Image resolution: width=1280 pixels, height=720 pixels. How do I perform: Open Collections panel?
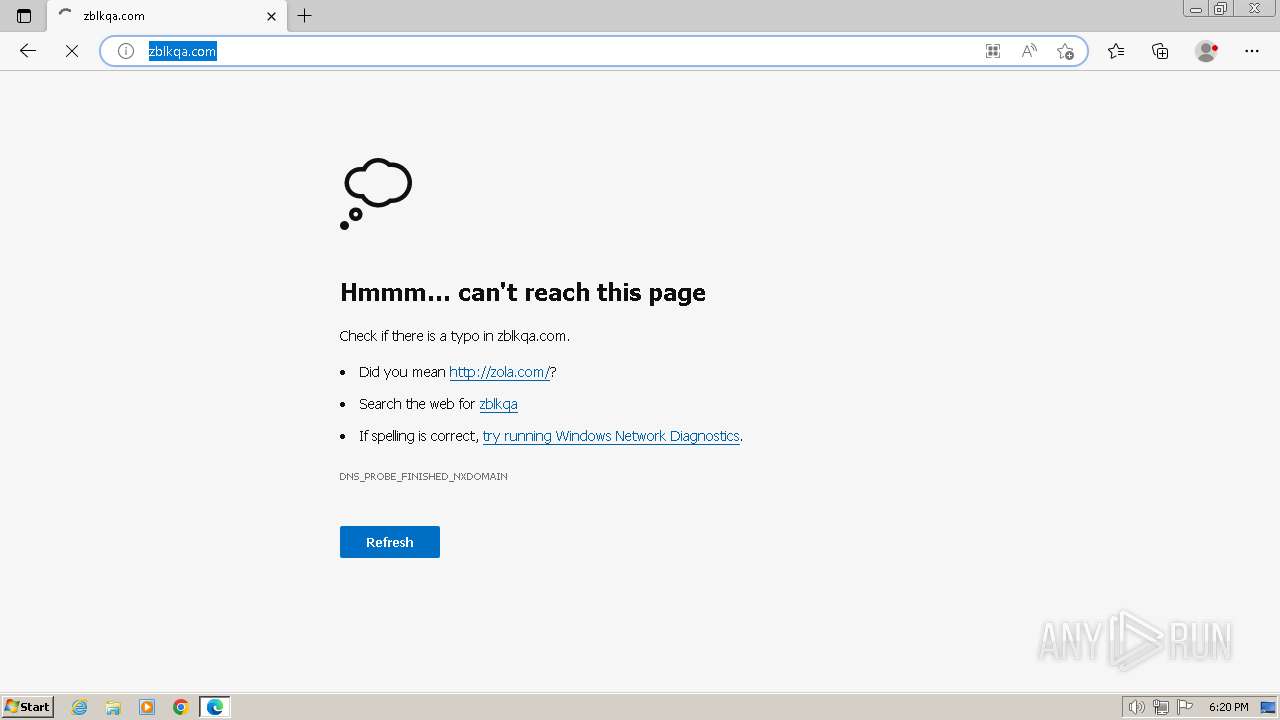point(1160,51)
